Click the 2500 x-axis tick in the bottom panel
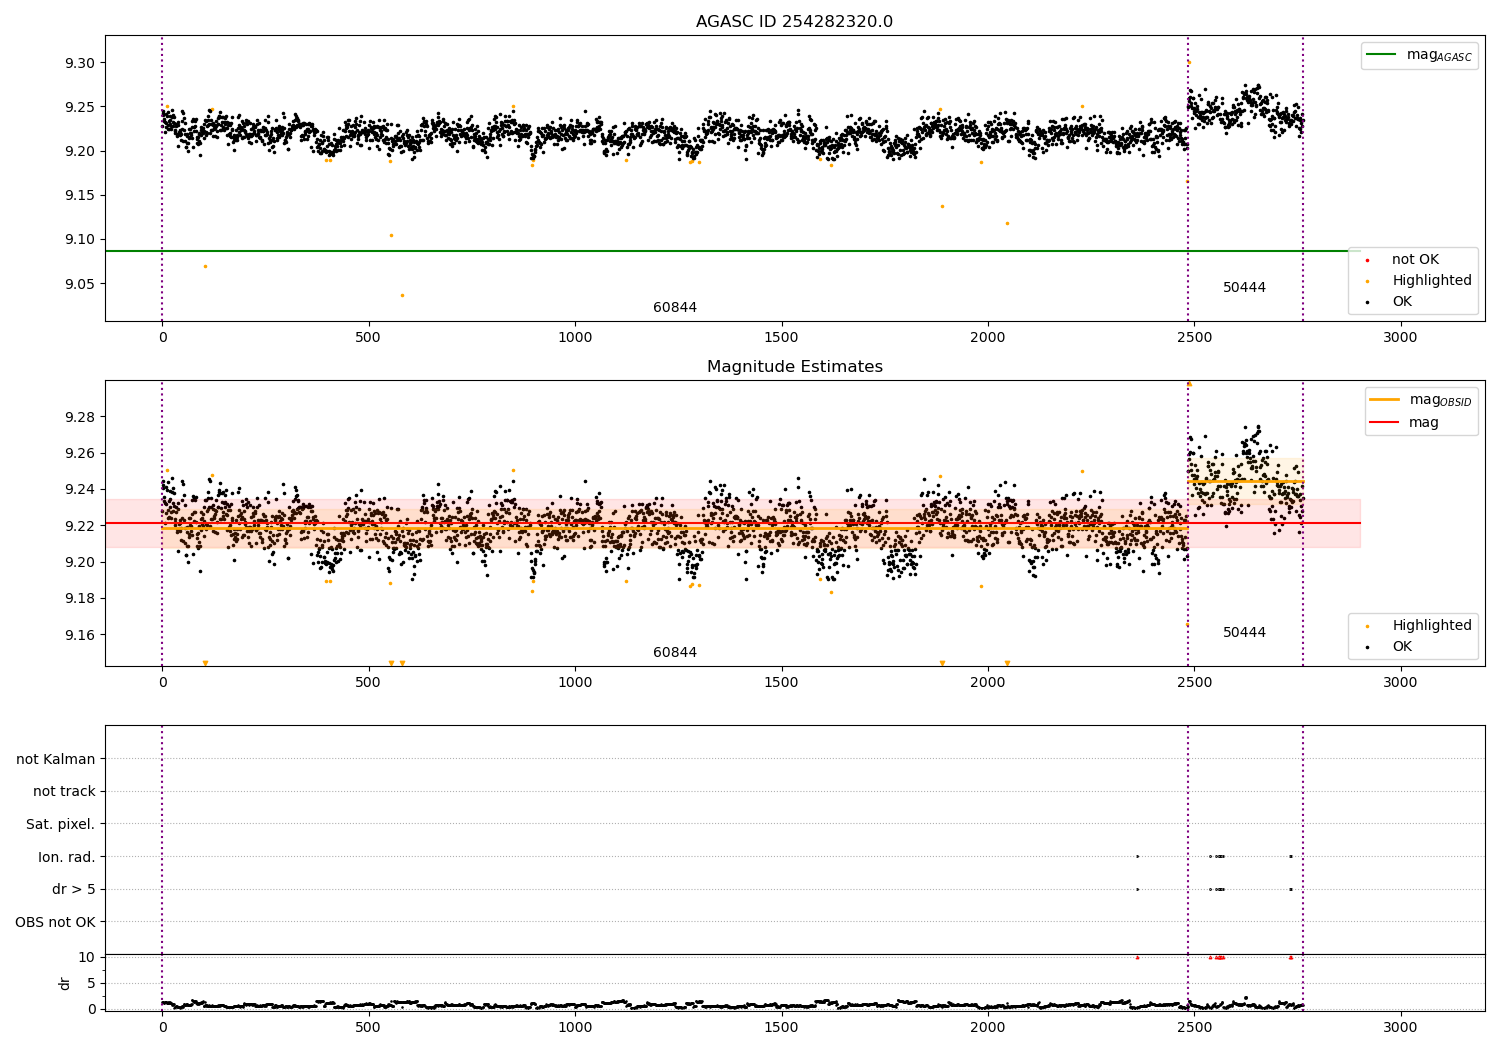1500x1050 pixels. coord(1194,1027)
